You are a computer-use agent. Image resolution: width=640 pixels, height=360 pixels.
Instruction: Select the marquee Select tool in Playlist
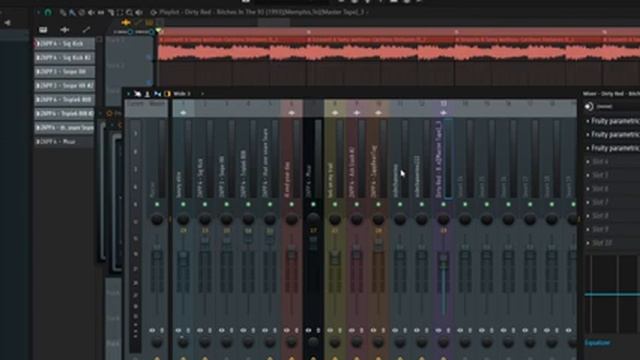click(x=120, y=13)
